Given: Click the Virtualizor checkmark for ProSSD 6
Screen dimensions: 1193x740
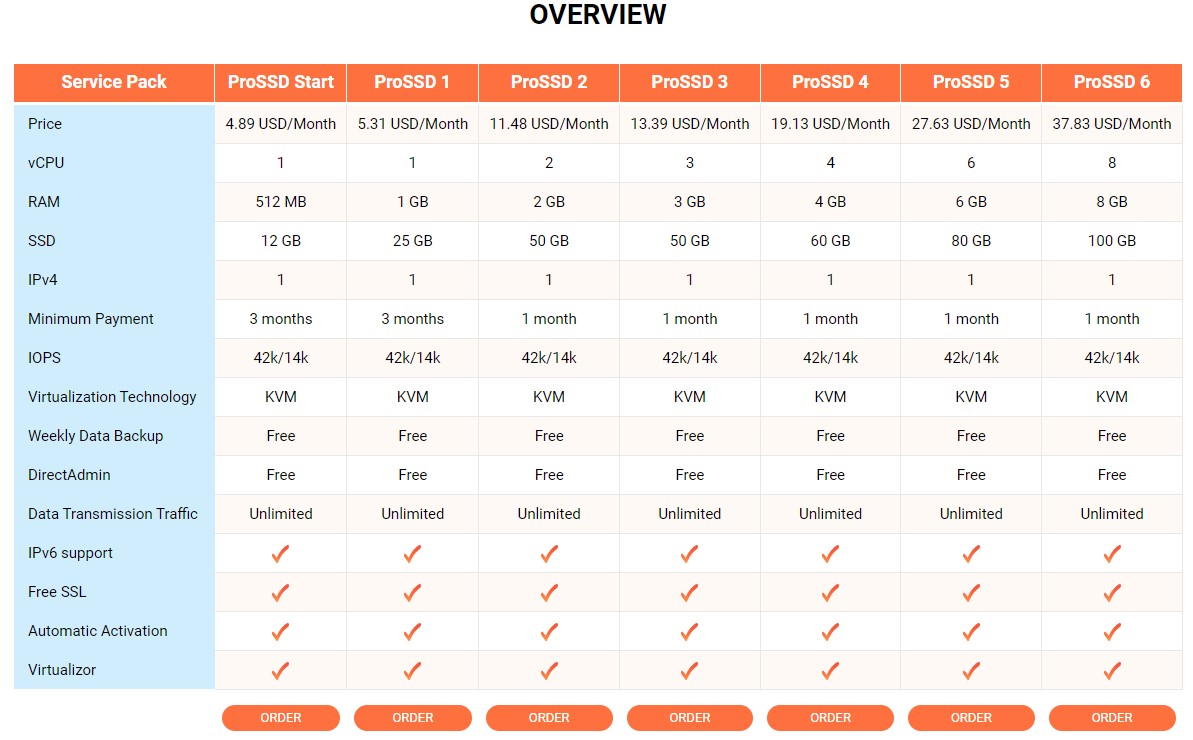Looking at the screenshot, I should [1112, 670].
